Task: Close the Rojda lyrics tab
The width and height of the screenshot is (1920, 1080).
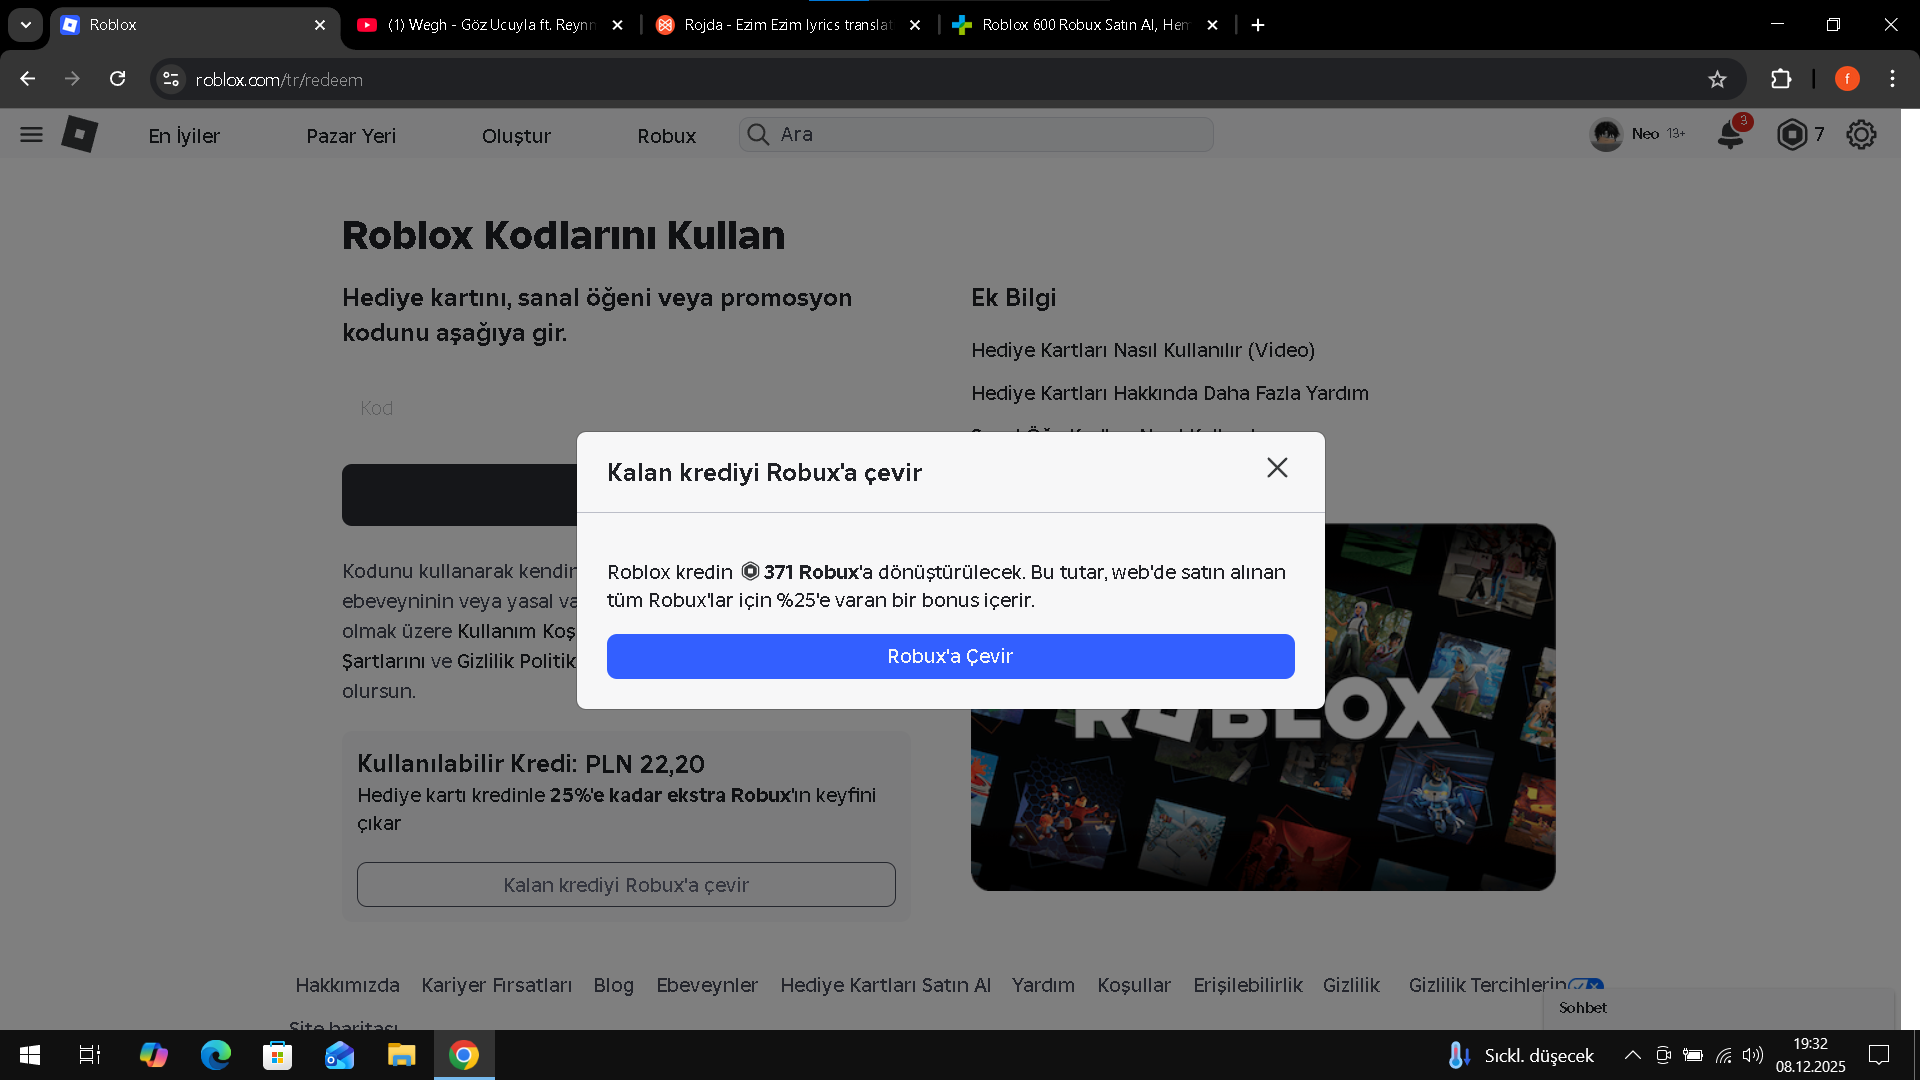Action: point(915,25)
